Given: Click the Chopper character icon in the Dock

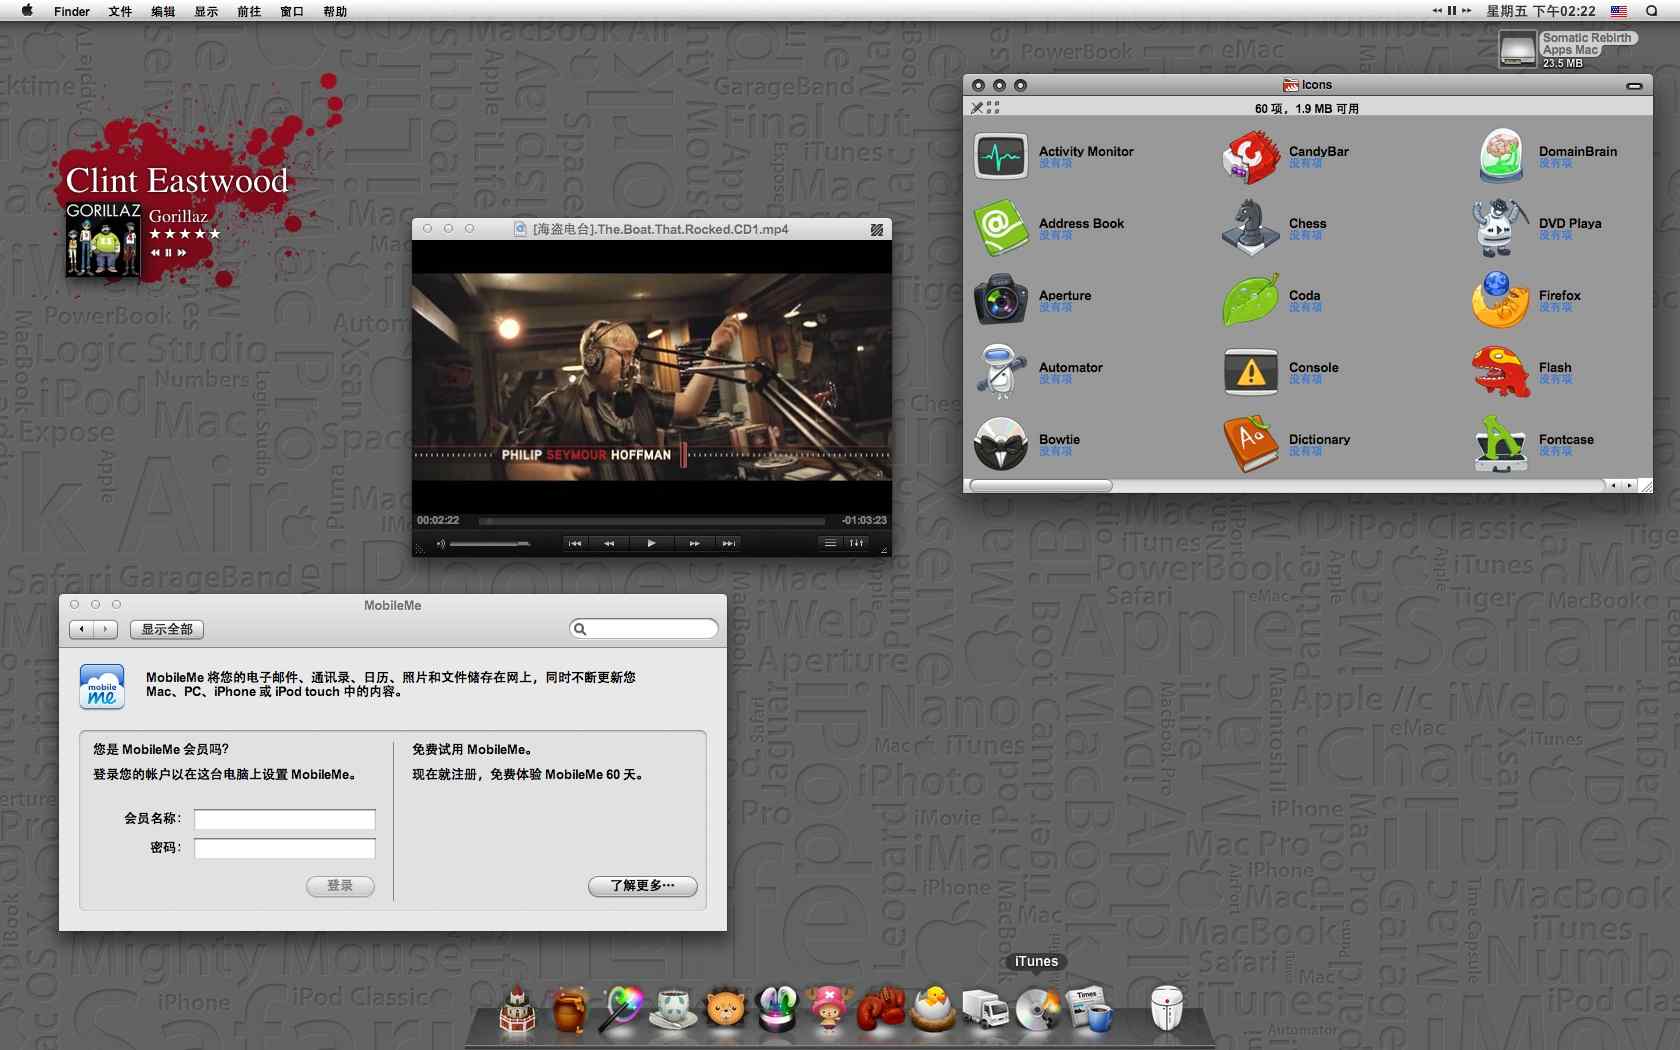Looking at the screenshot, I should click(829, 1008).
